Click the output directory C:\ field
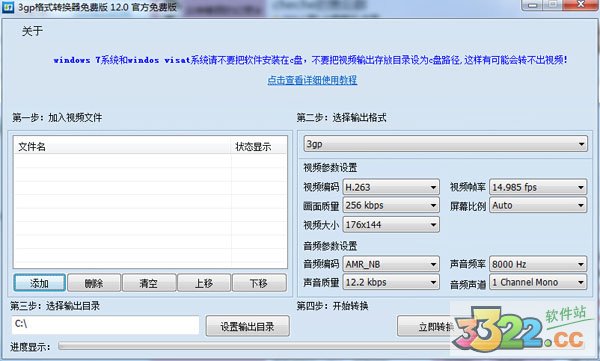The height and width of the screenshot is (361, 600). [105, 325]
